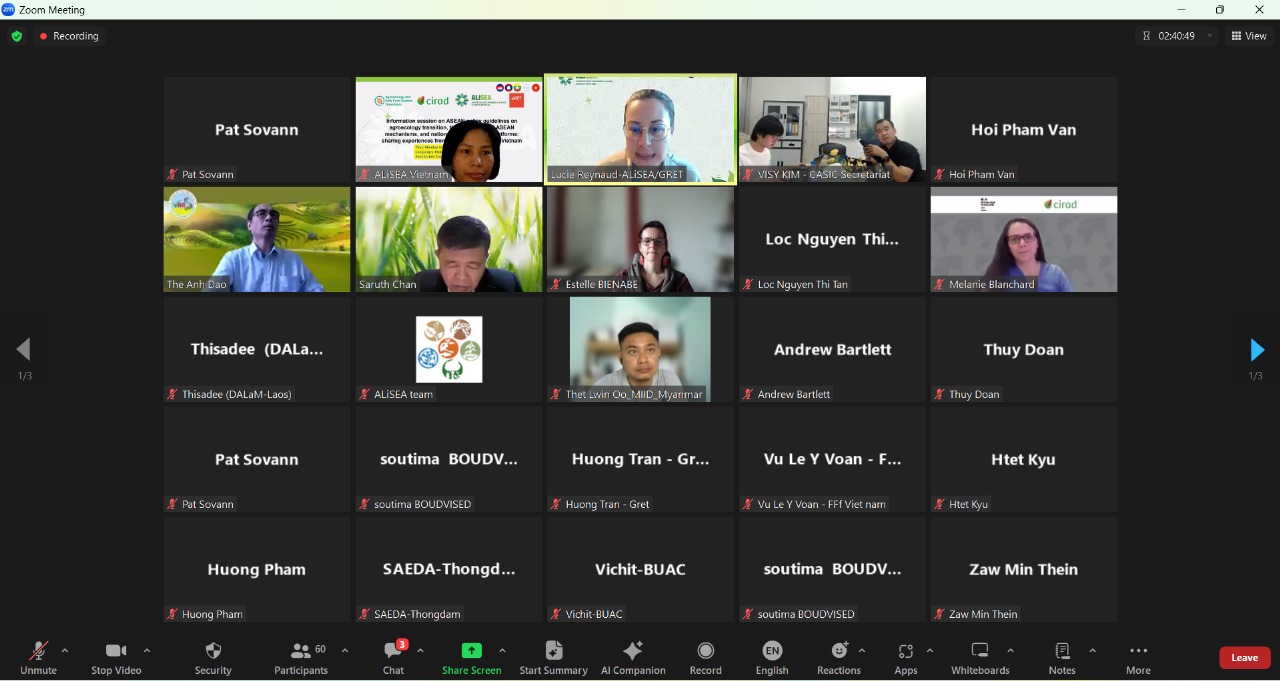Click the red Leave button
1280x681 pixels.
(x=1244, y=658)
